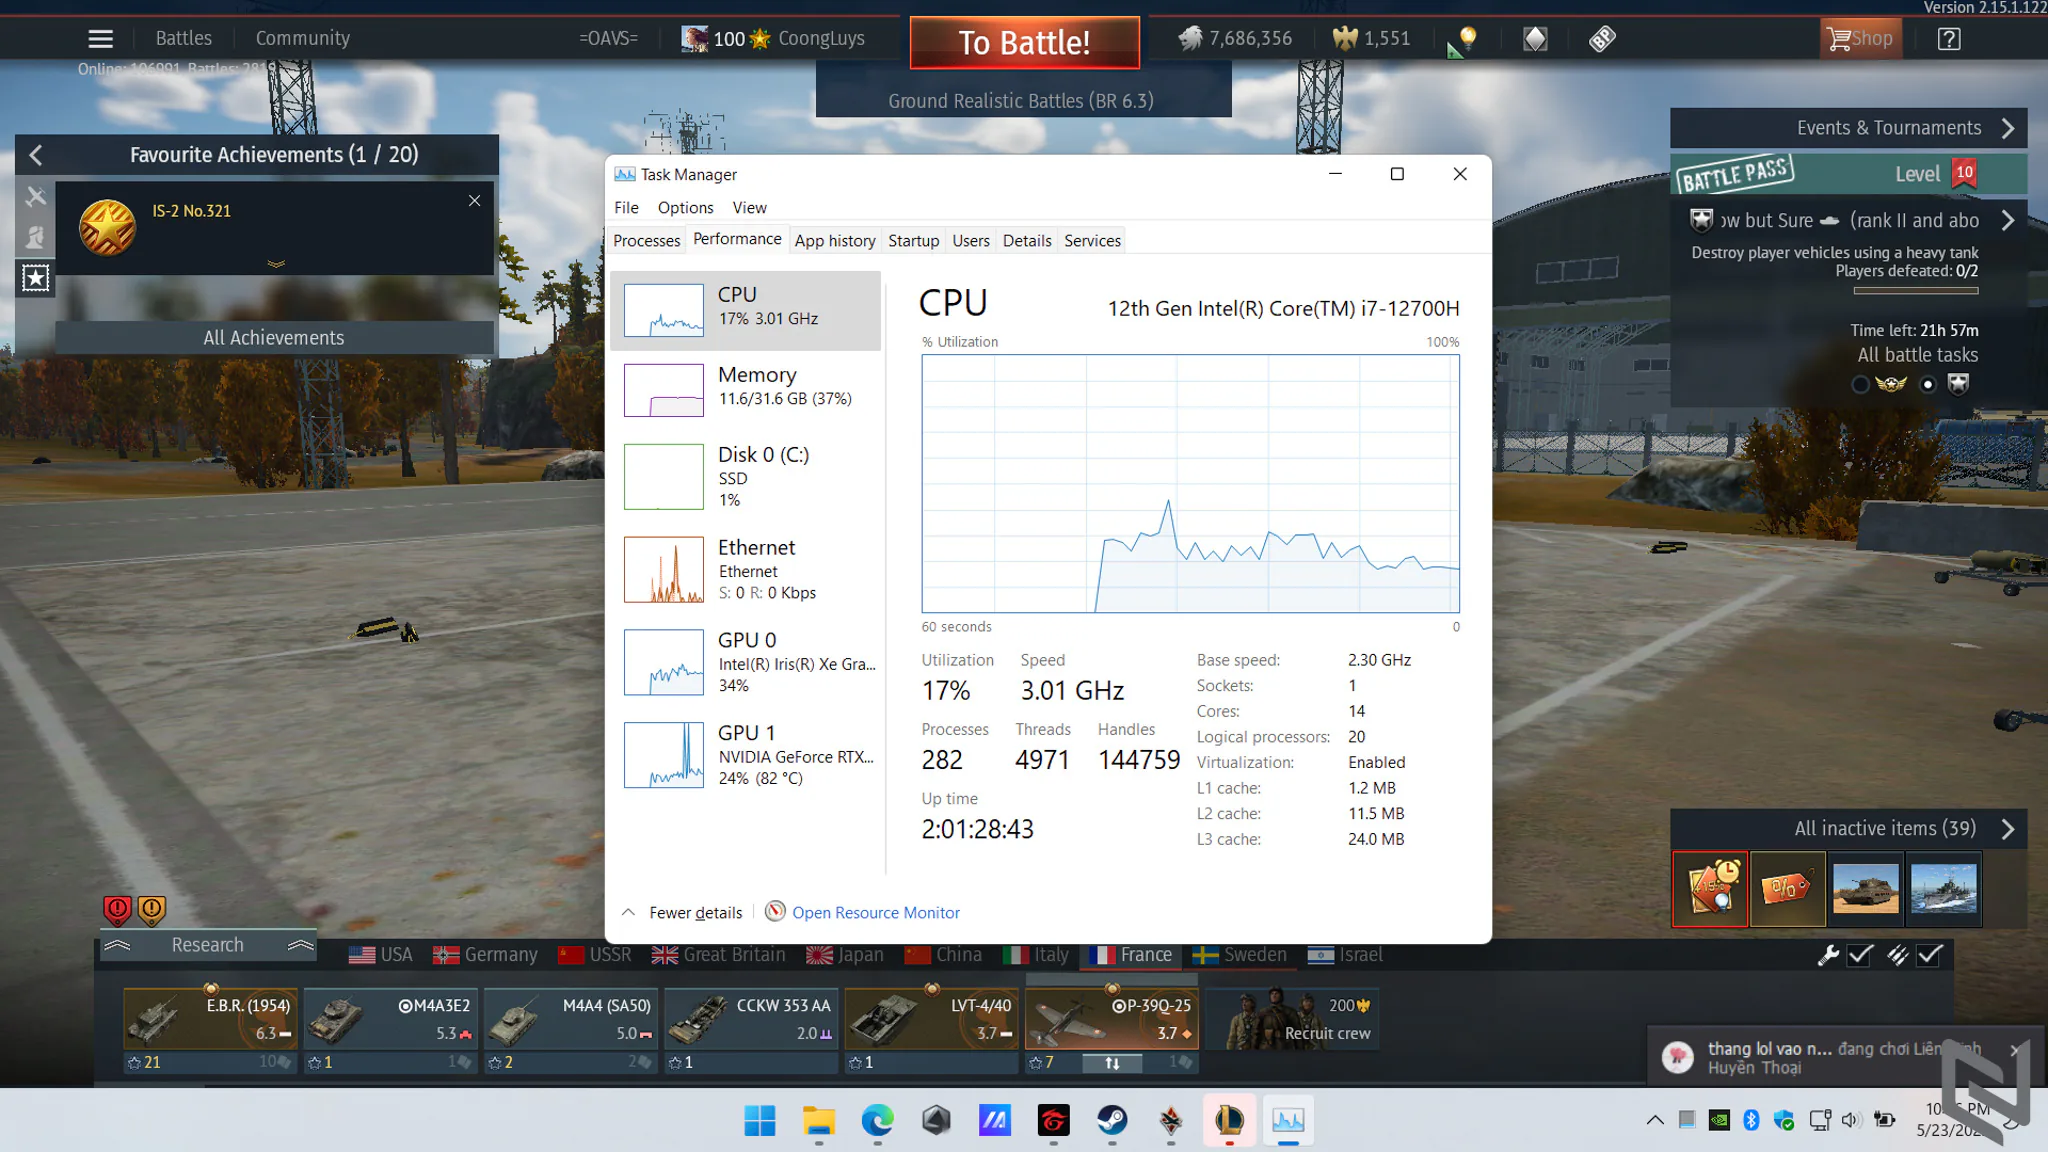Collapse the Research panel left chevron
2048x1152 pixels.
click(117, 945)
